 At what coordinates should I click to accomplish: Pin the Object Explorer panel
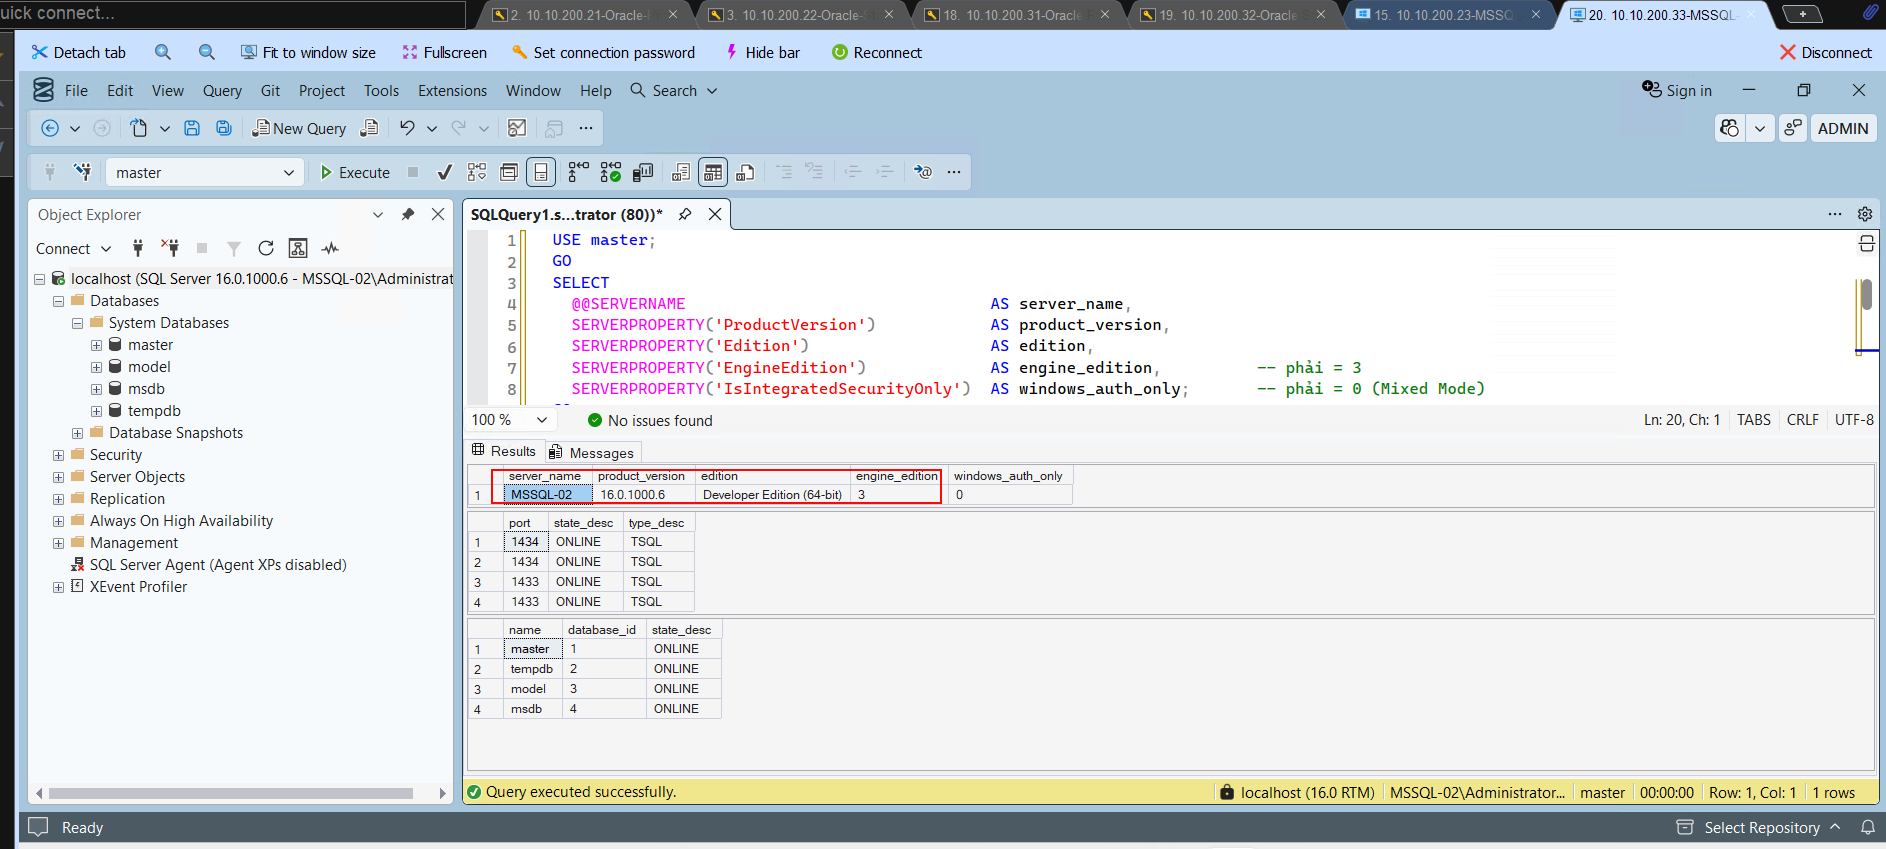(x=408, y=214)
